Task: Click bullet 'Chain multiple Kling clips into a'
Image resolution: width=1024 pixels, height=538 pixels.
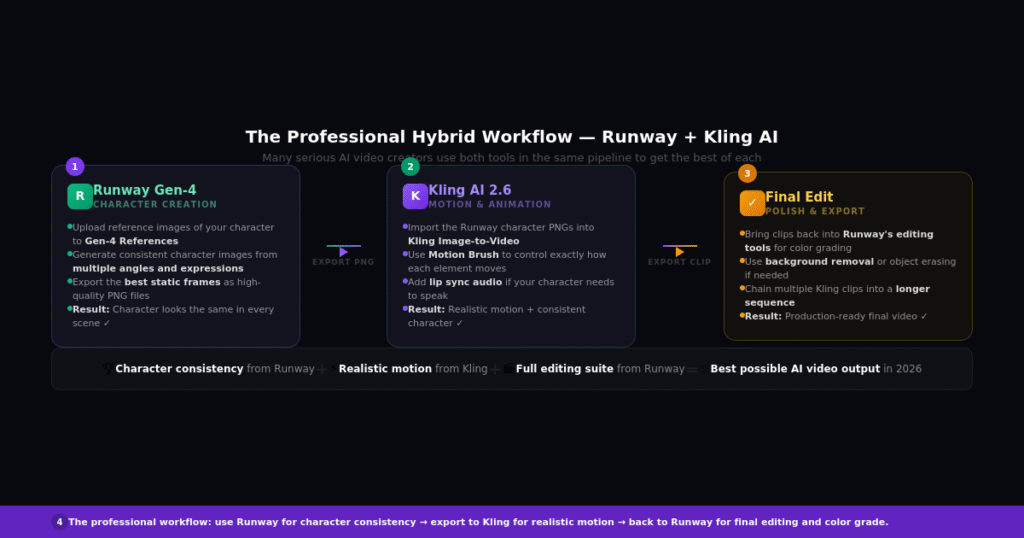Action: (x=819, y=289)
